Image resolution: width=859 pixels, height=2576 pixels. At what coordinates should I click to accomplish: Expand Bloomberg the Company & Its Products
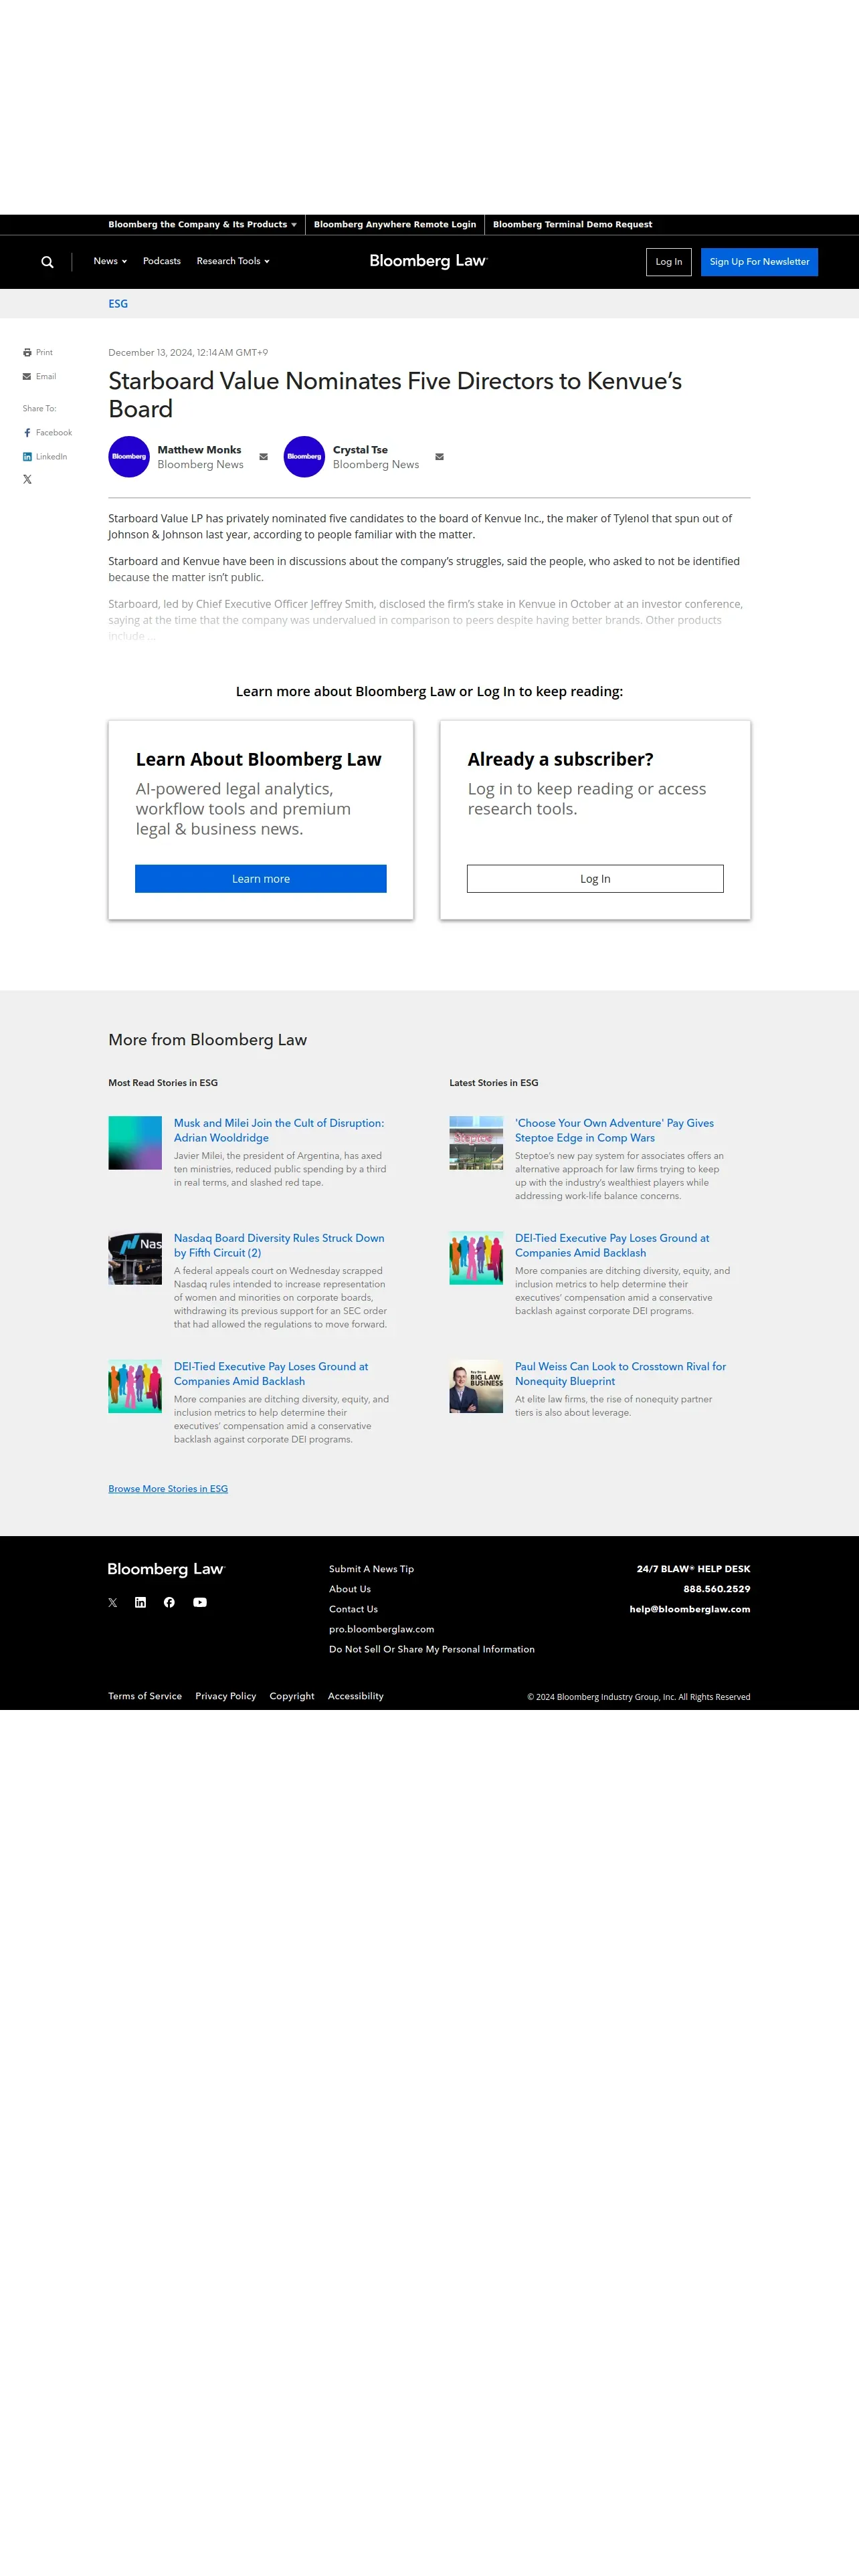click(x=202, y=225)
